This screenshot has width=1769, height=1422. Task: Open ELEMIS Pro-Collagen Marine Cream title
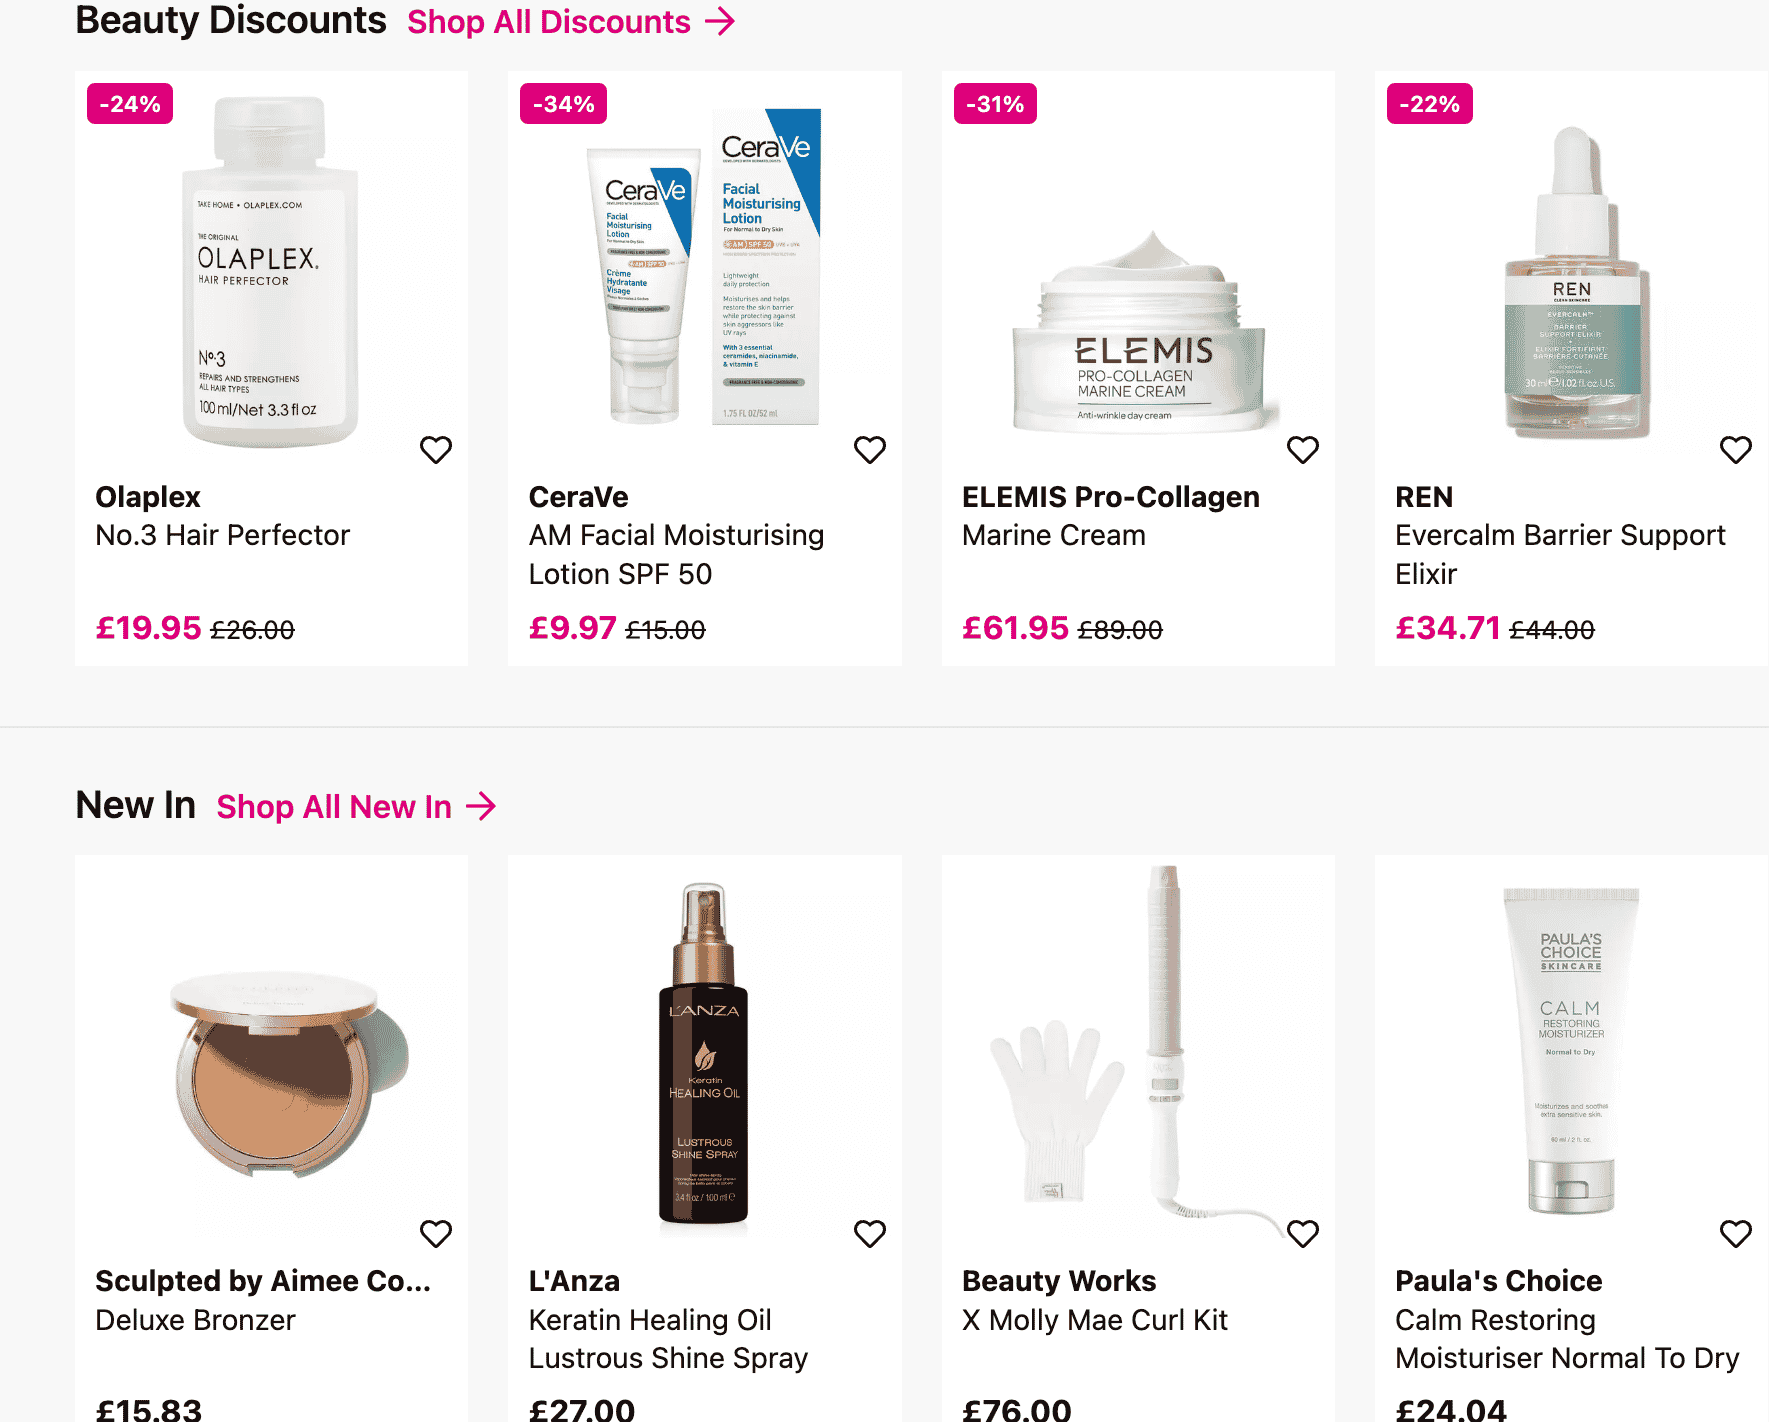coord(1110,516)
